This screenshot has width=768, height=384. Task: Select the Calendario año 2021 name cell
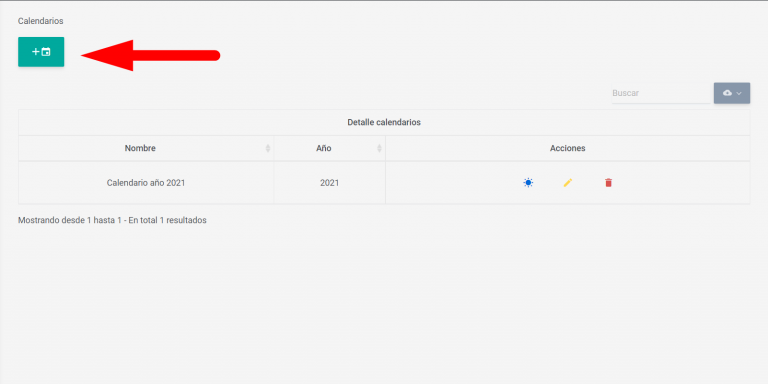[x=146, y=183]
